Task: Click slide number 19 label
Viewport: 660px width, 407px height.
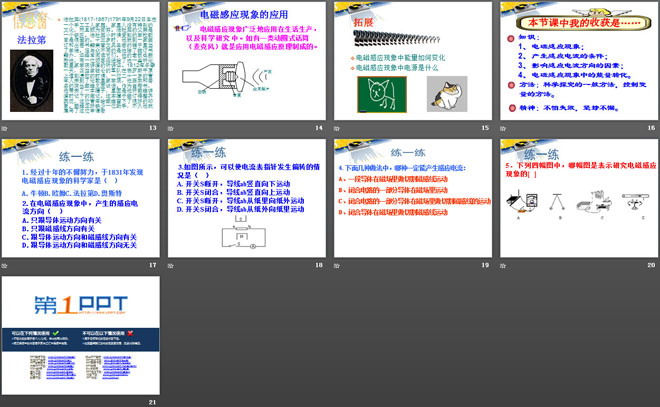Action: [485, 265]
